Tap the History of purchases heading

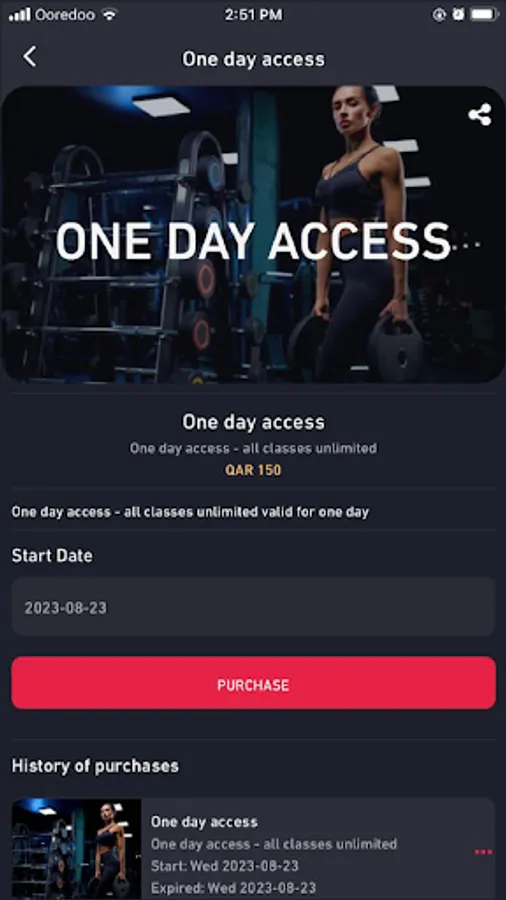95,766
